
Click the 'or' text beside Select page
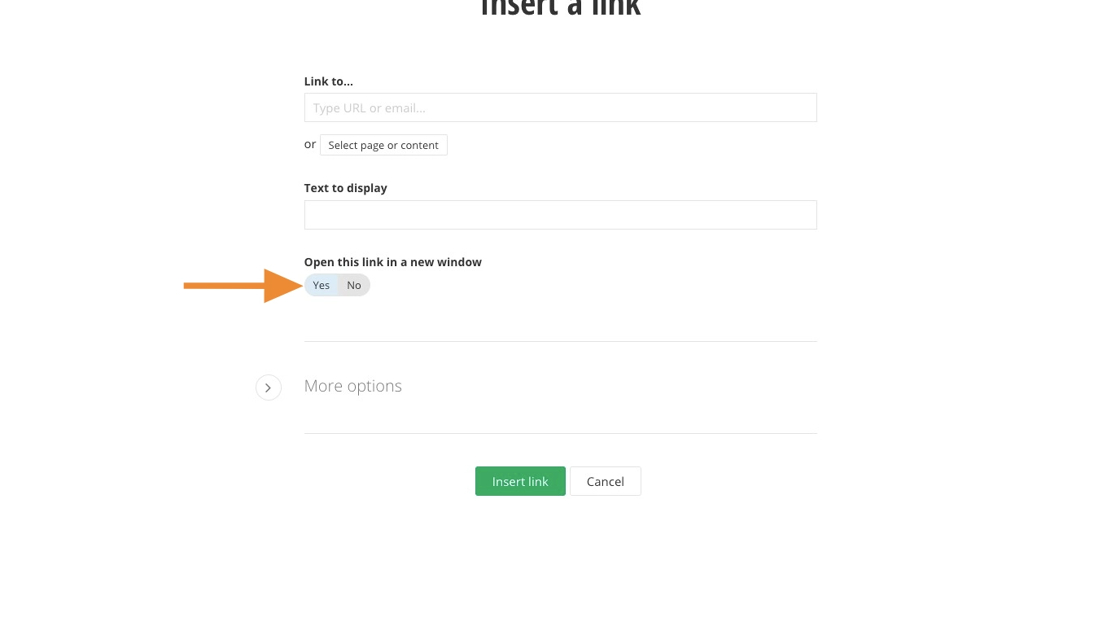point(310,144)
